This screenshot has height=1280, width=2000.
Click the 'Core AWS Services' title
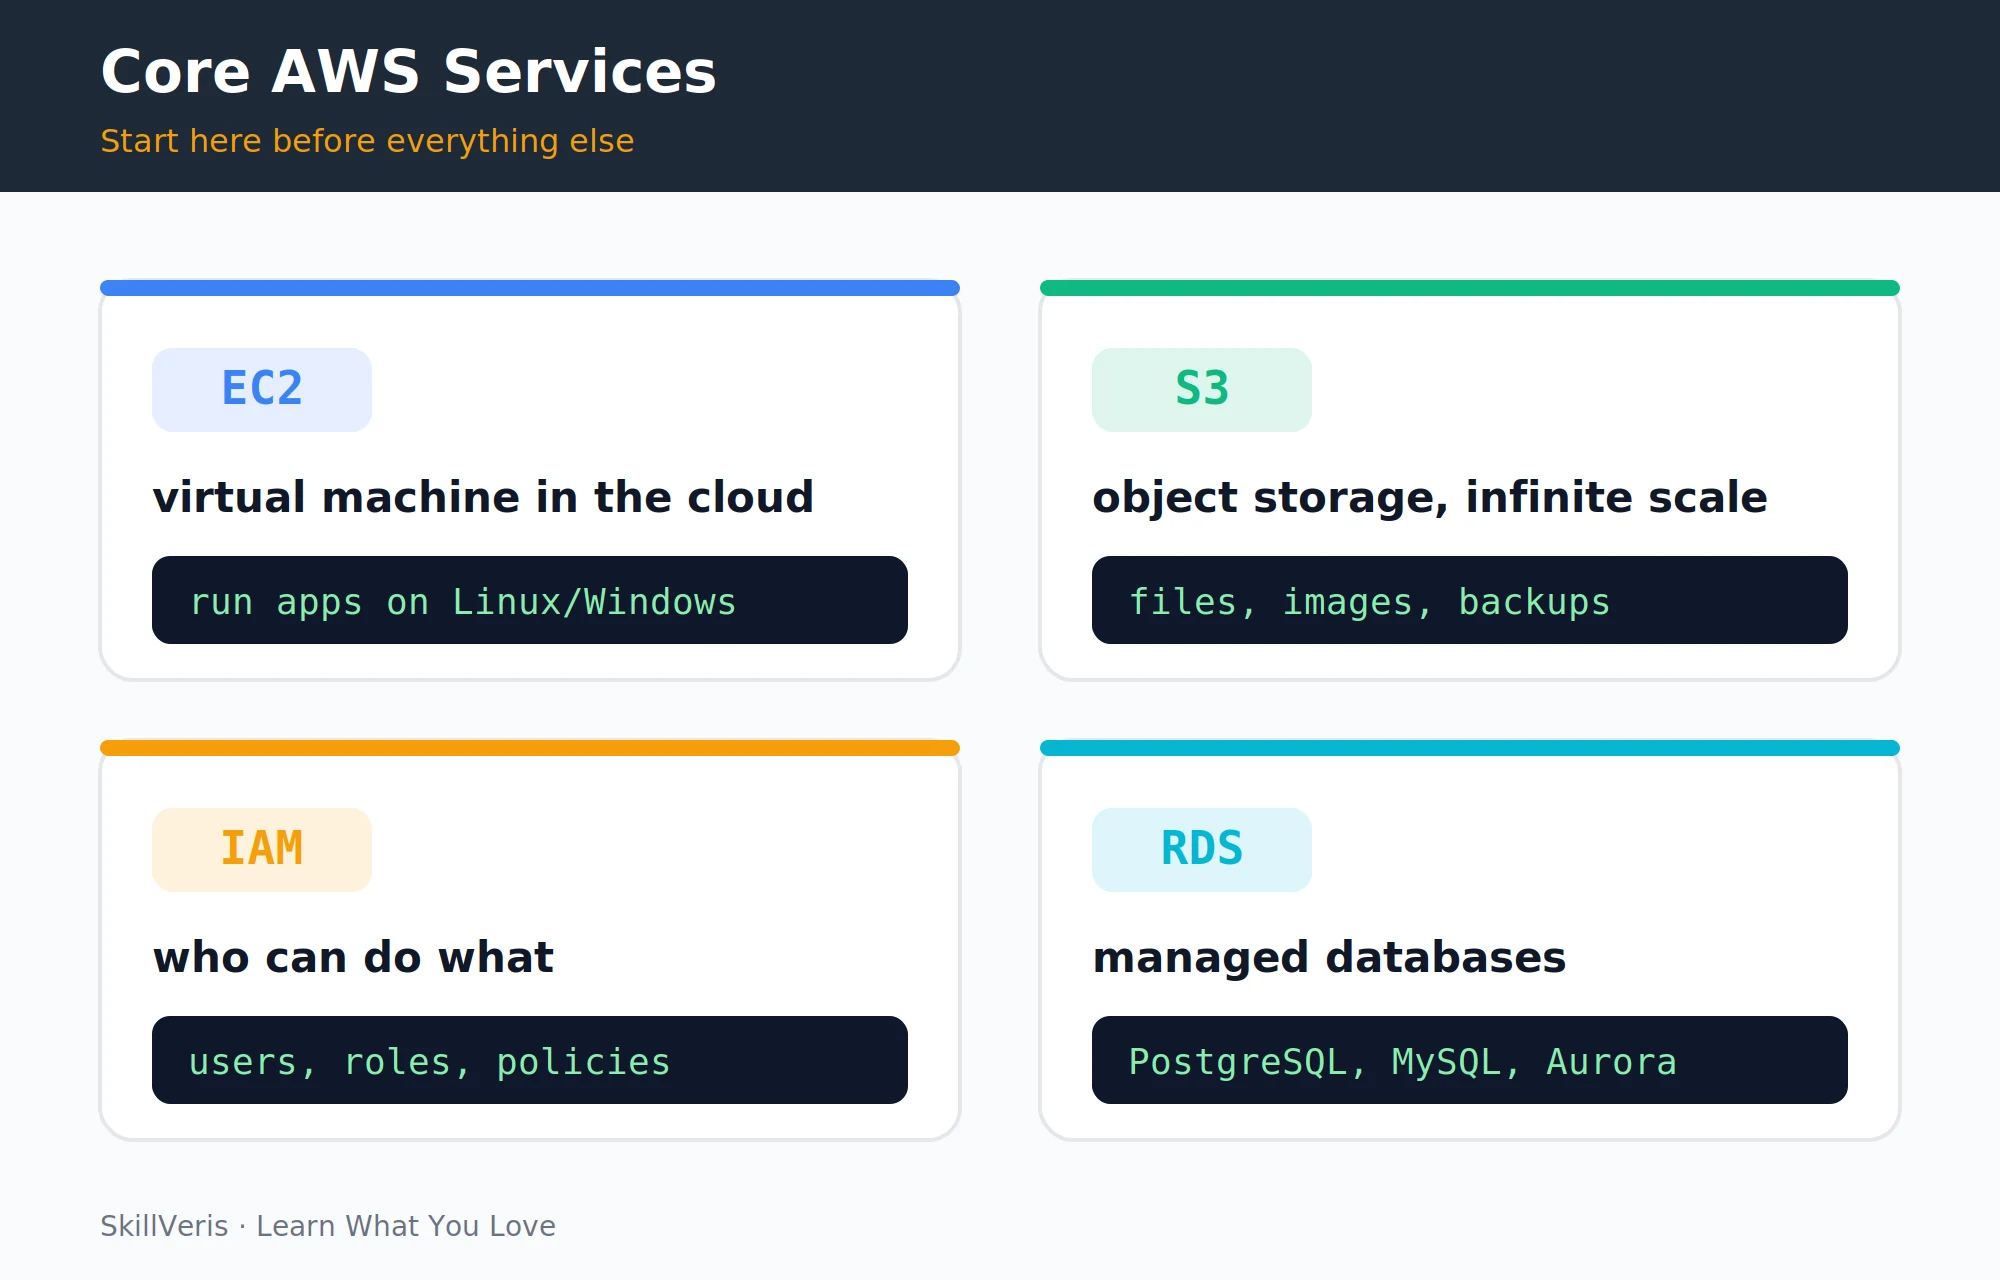(408, 72)
